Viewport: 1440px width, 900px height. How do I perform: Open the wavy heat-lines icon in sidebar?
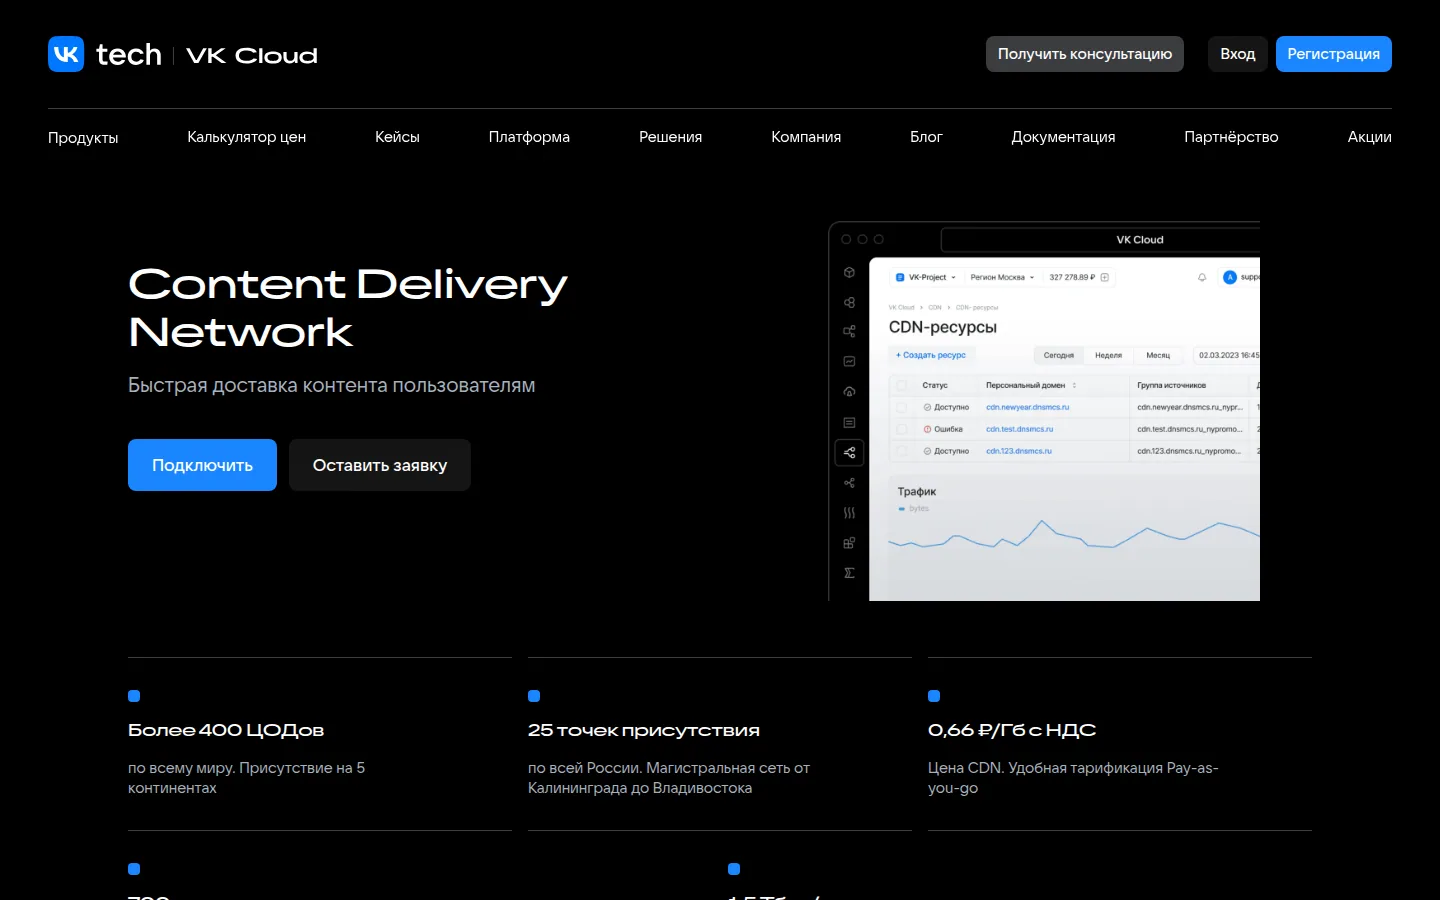849,513
